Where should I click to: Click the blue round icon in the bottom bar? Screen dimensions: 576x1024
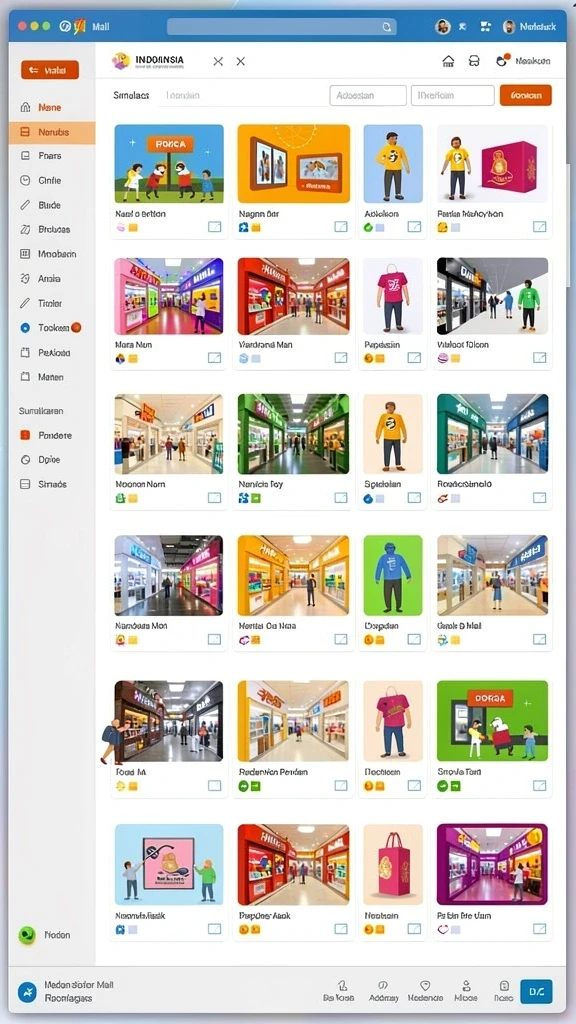[x=27, y=992]
